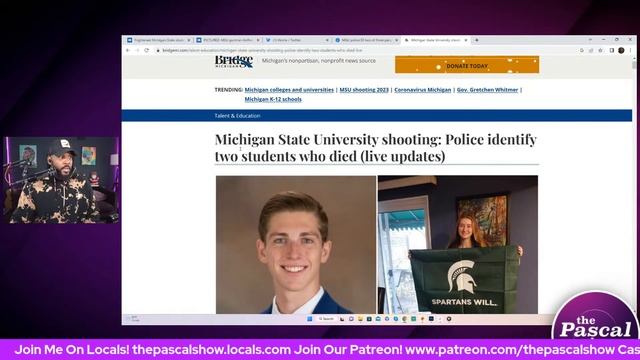Click the photo of woman holding Spartans flag
Image resolution: width=640 pixels, height=360 pixels.
tap(458, 244)
